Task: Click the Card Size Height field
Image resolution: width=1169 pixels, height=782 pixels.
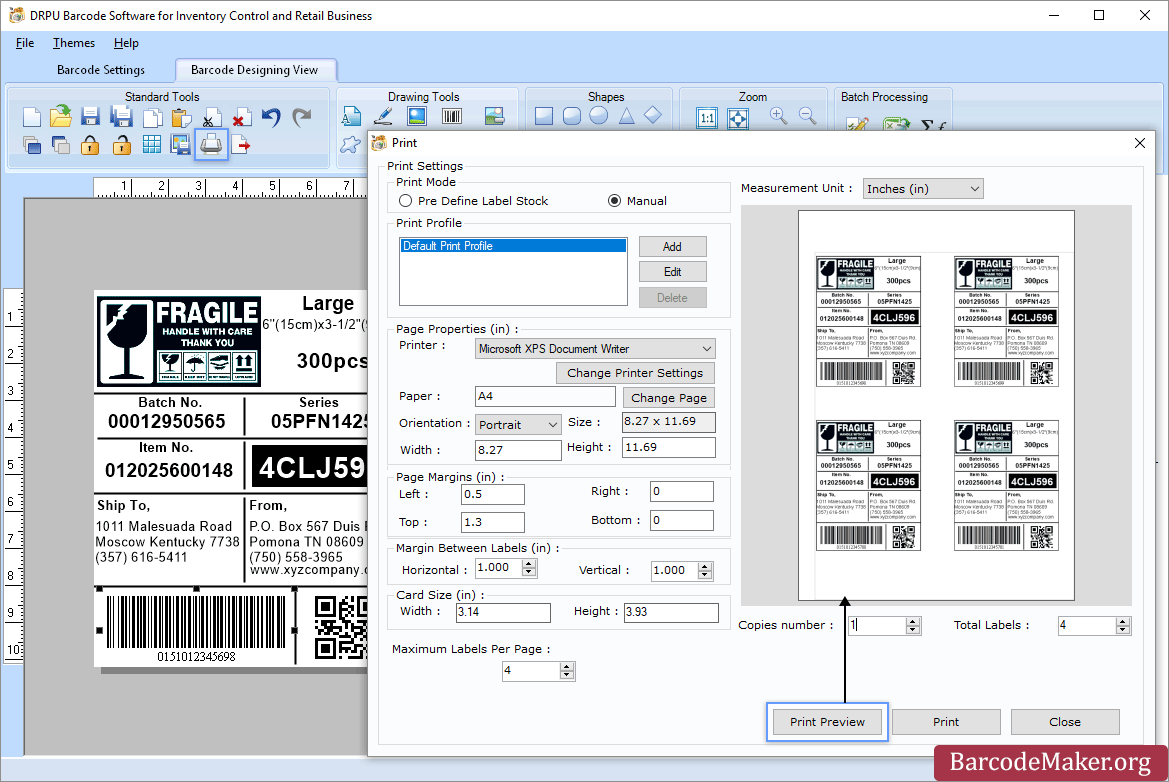Action: coord(671,613)
